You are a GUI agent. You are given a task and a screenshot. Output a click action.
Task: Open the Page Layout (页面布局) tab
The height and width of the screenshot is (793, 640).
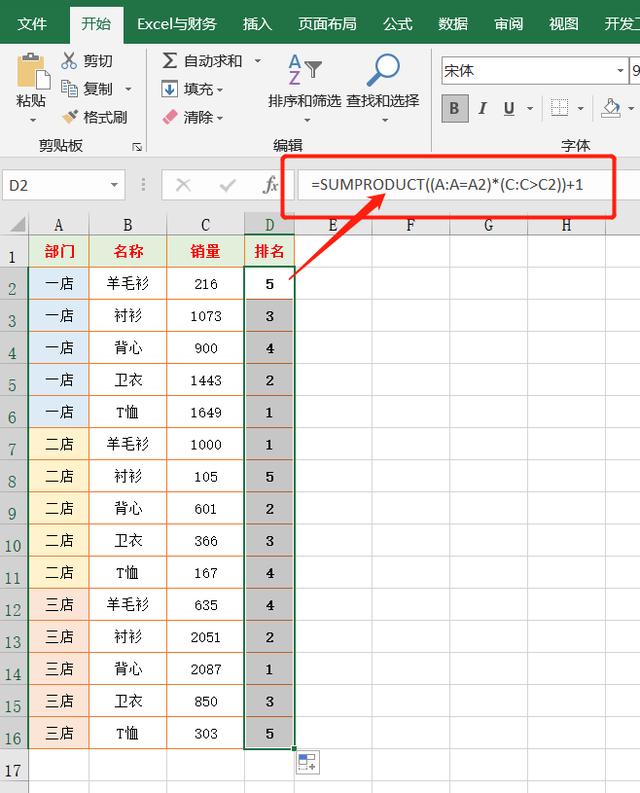[327, 24]
